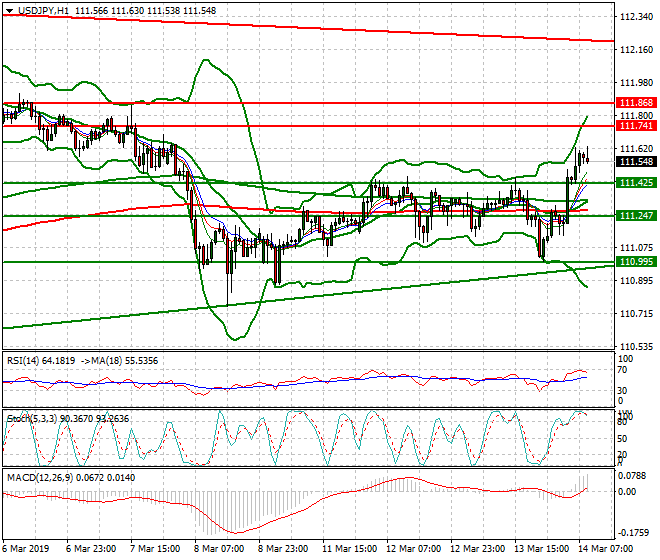Click the 111.868 red price label
Screen dimensions: 660x560
click(x=636, y=103)
